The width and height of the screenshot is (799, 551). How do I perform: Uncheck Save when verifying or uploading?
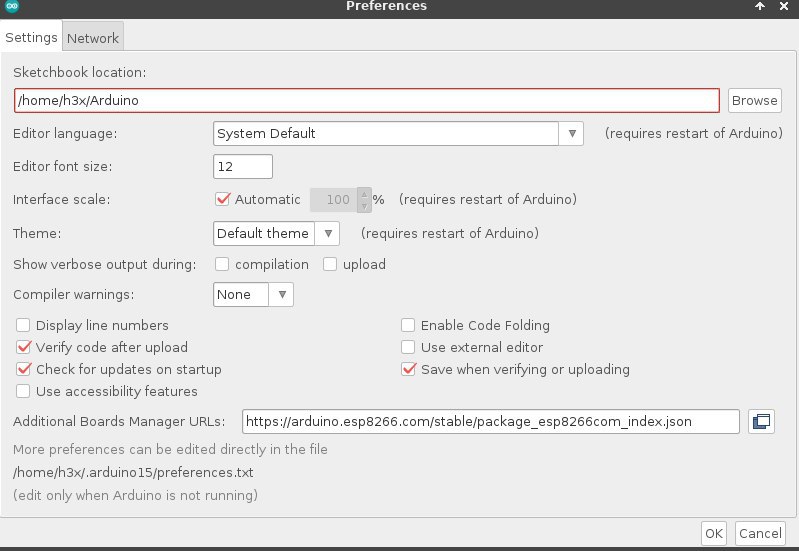[x=409, y=369]
